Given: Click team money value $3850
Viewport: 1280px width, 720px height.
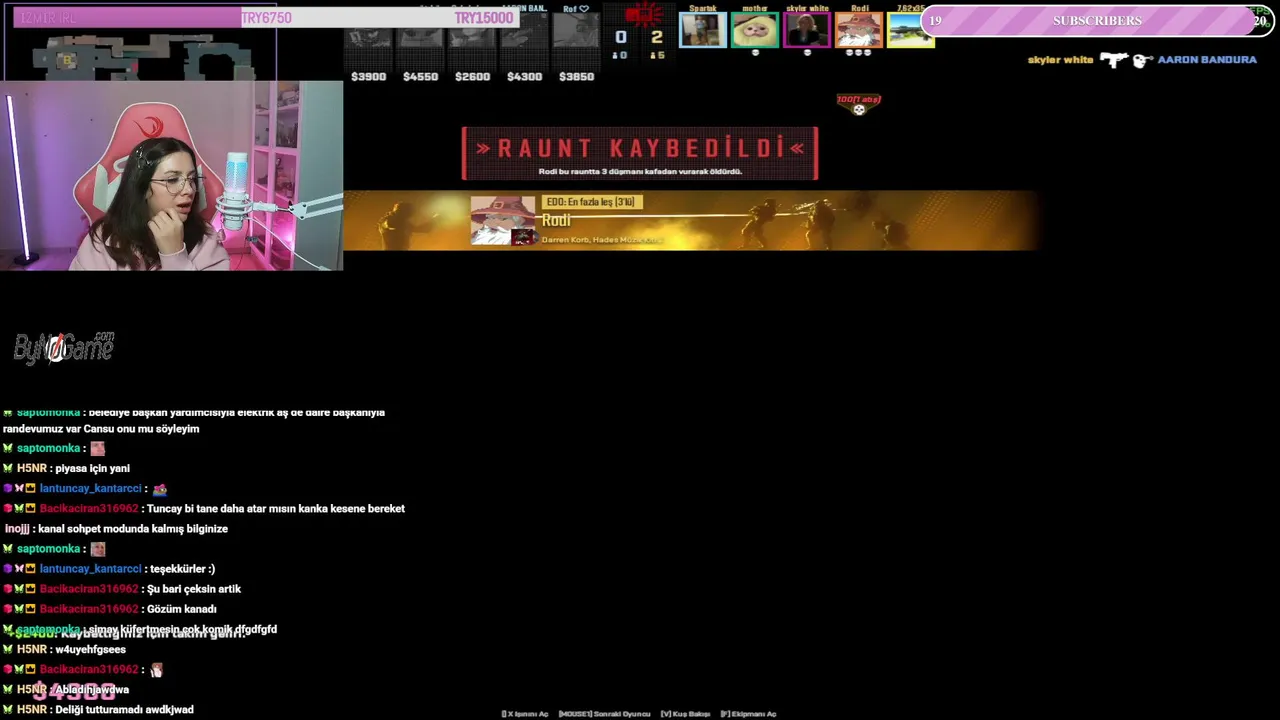Looking at the screenshot, I should coord(576,77).
